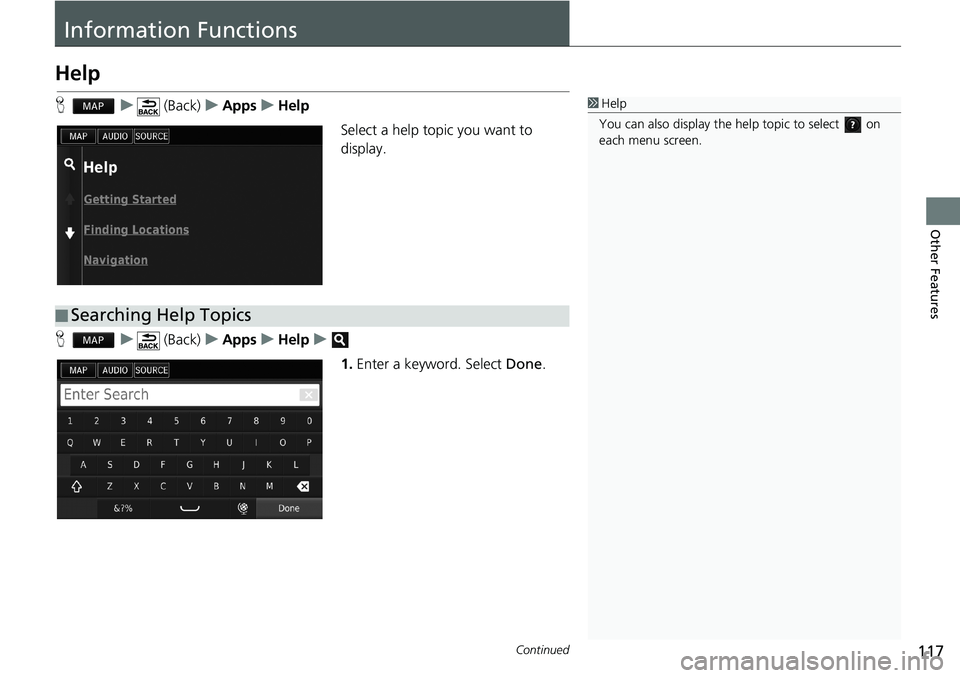This screenshot has width=960, height=678.
Task: Tap the 3 key on keyboard
Action: click(123, 421)
